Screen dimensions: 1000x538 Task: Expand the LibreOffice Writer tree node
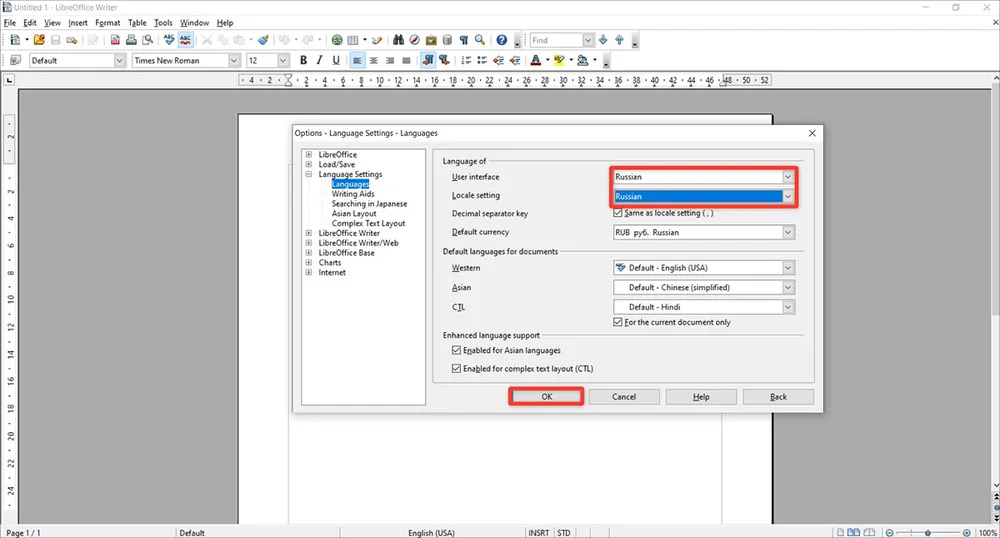click(309, 233)
